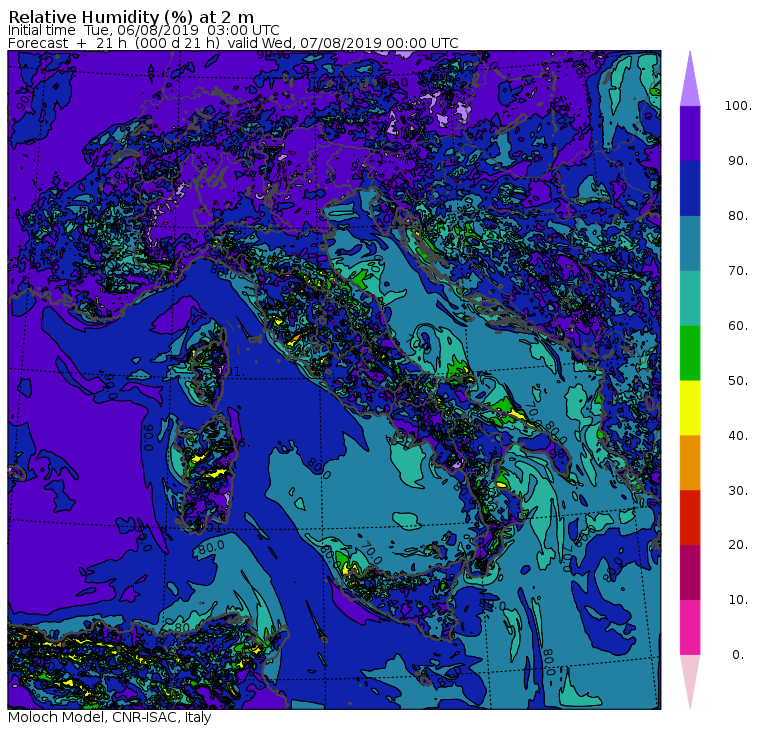Image resolution: width=760 pixels, height=731 pixels.
Task: Click the '40.' colorbar label
Action: (x=738, y=436)
